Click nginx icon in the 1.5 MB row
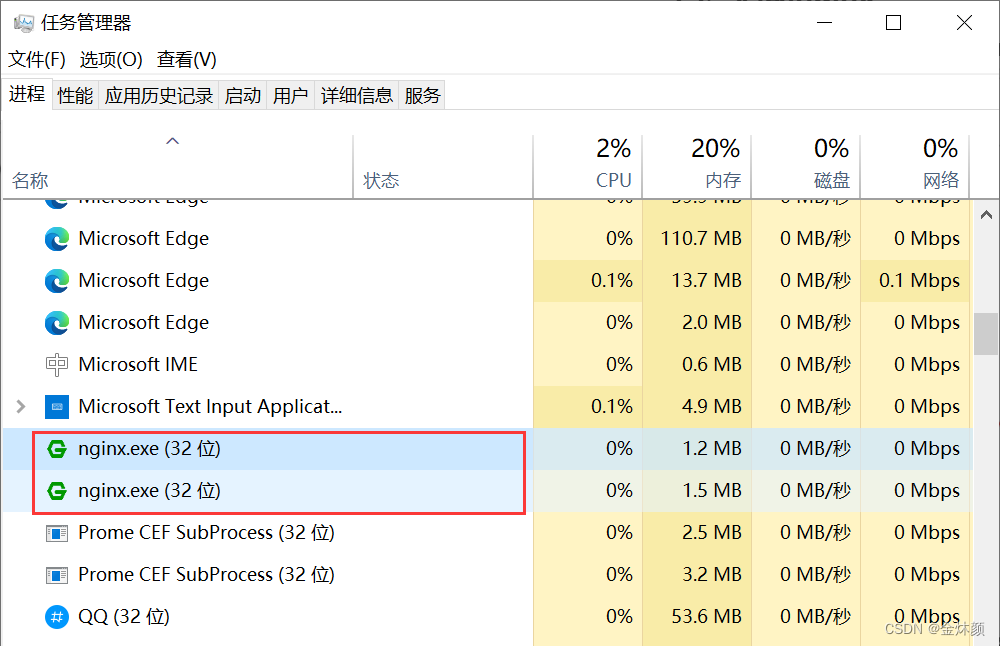 [x=57, y=491]
